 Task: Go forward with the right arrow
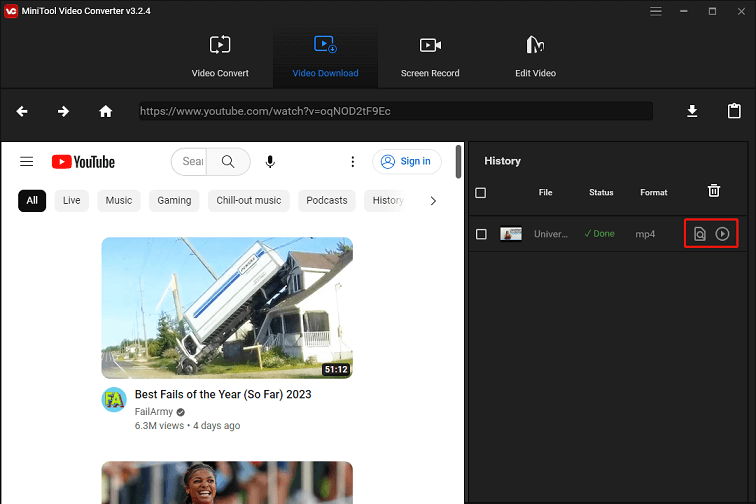(x=63, y=111)
